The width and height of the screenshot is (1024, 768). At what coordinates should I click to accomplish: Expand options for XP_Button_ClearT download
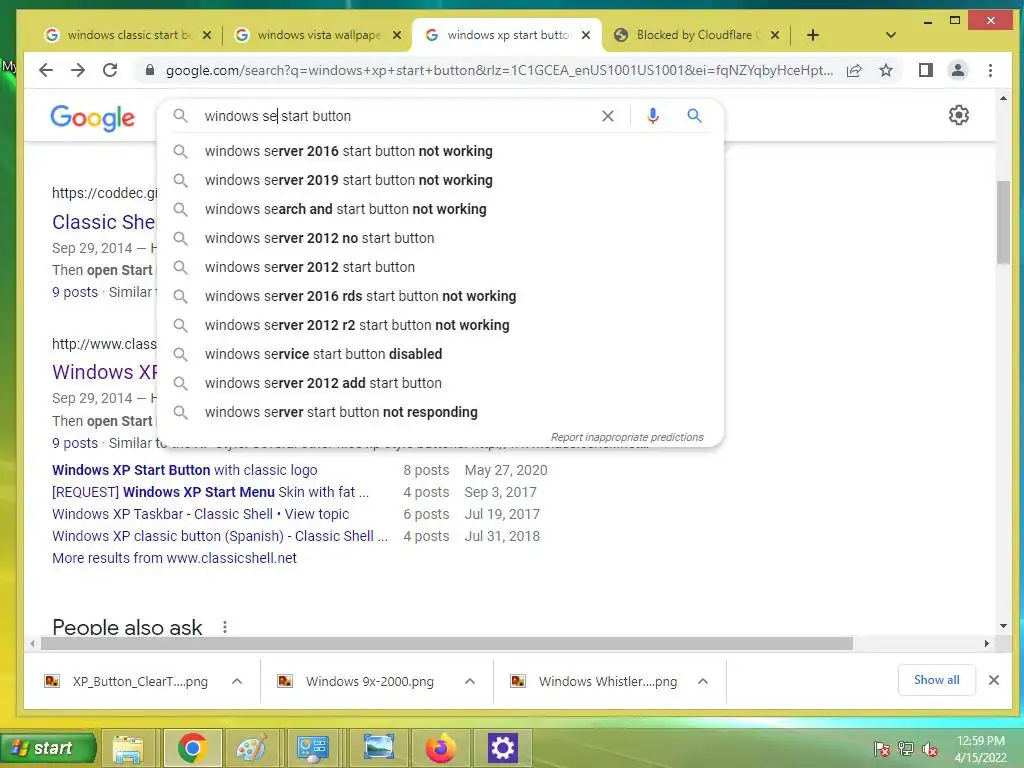pyautogui.click(x=237, y=681)
